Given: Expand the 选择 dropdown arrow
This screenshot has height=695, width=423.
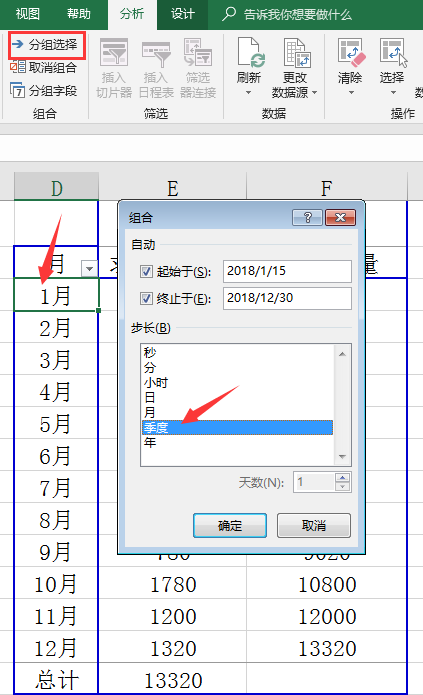Looking at the screenshot, I should pos(393,93).
